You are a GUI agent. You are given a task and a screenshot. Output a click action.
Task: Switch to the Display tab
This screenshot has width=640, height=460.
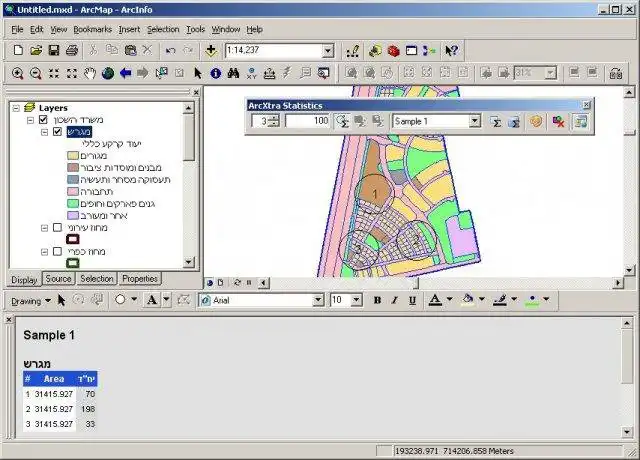pyautogui.click(x=24, y=280)
